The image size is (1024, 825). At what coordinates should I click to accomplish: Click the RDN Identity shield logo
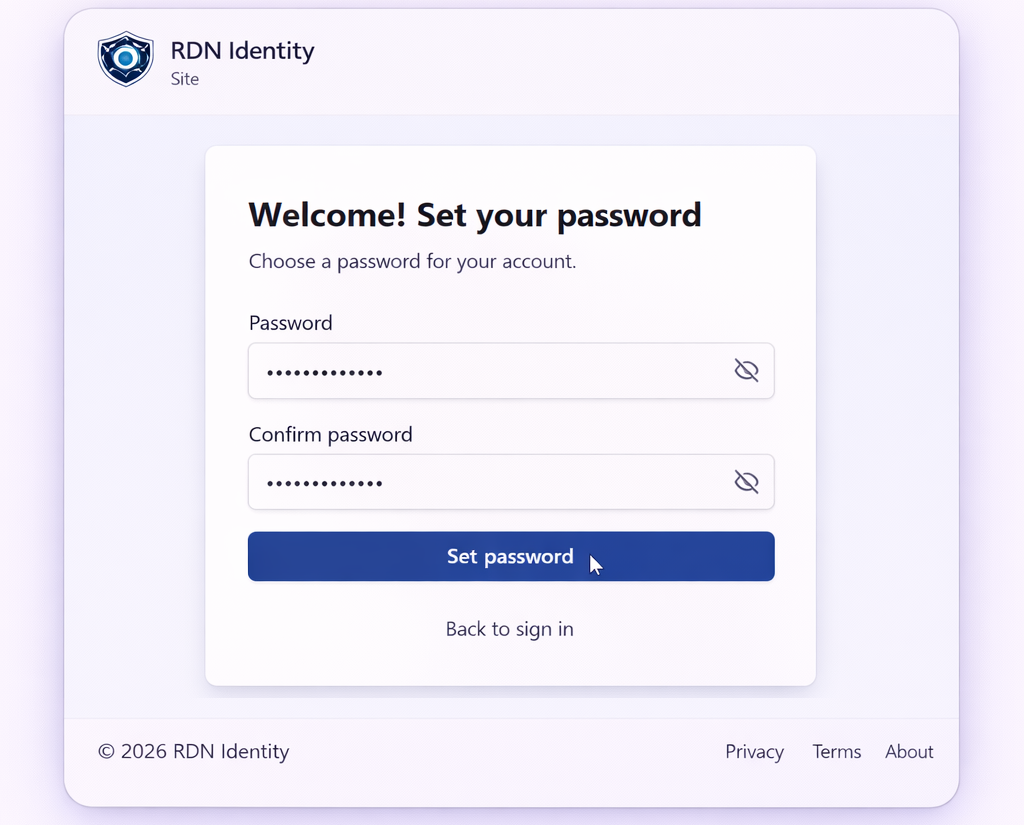click(124, 59)
